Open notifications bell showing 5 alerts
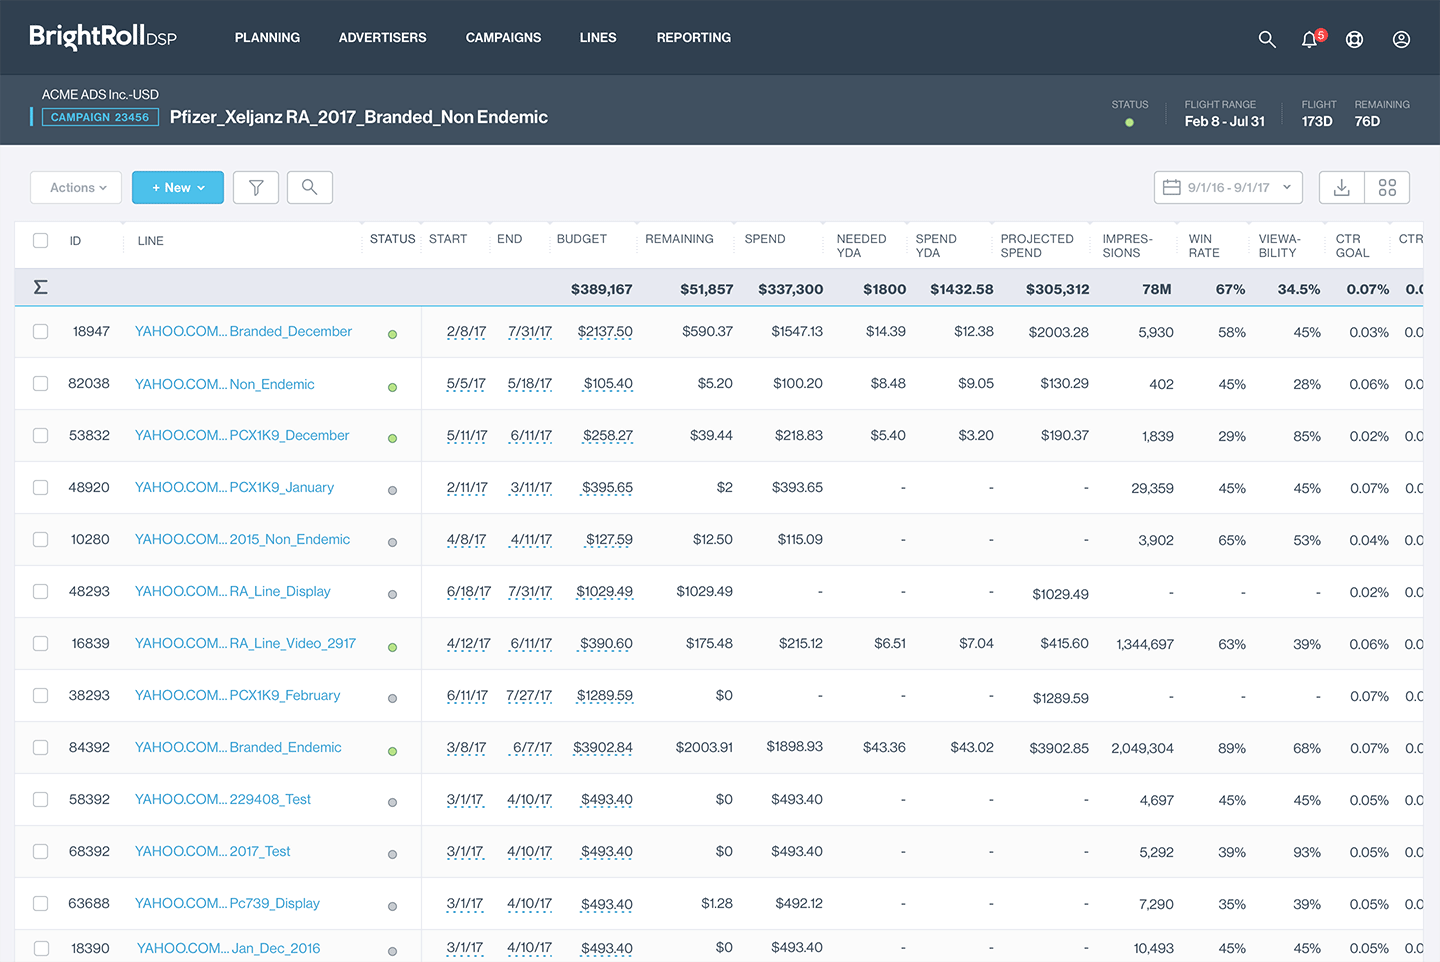 pos(1308,39)
